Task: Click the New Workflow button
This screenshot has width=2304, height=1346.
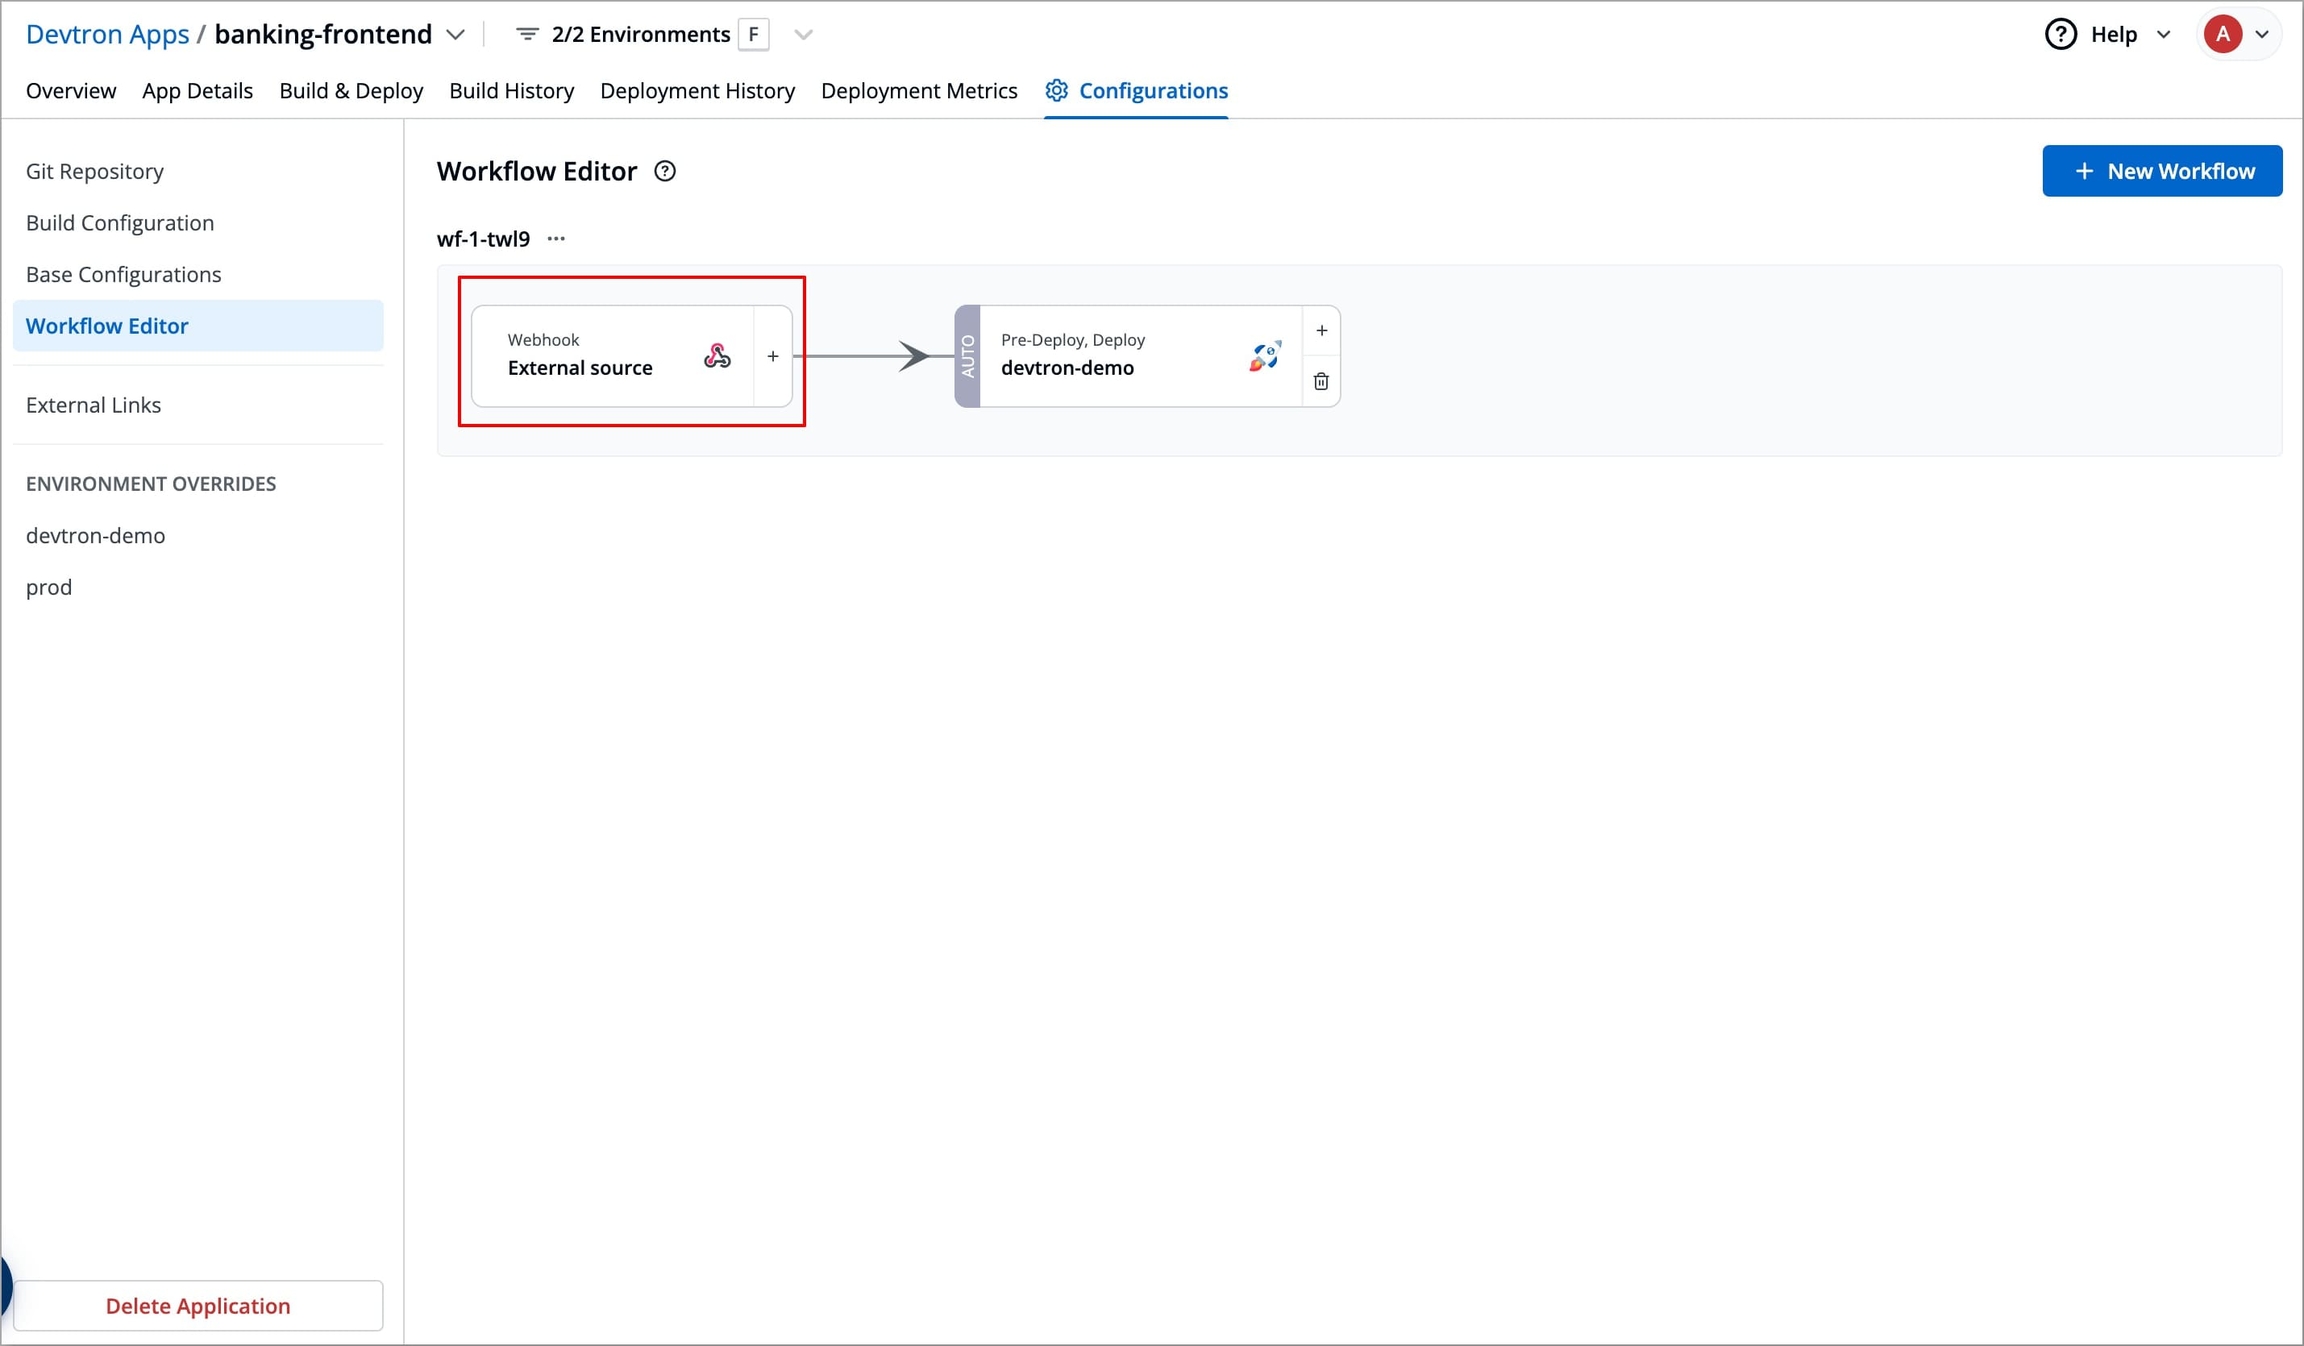Action: coord(2162,171)
